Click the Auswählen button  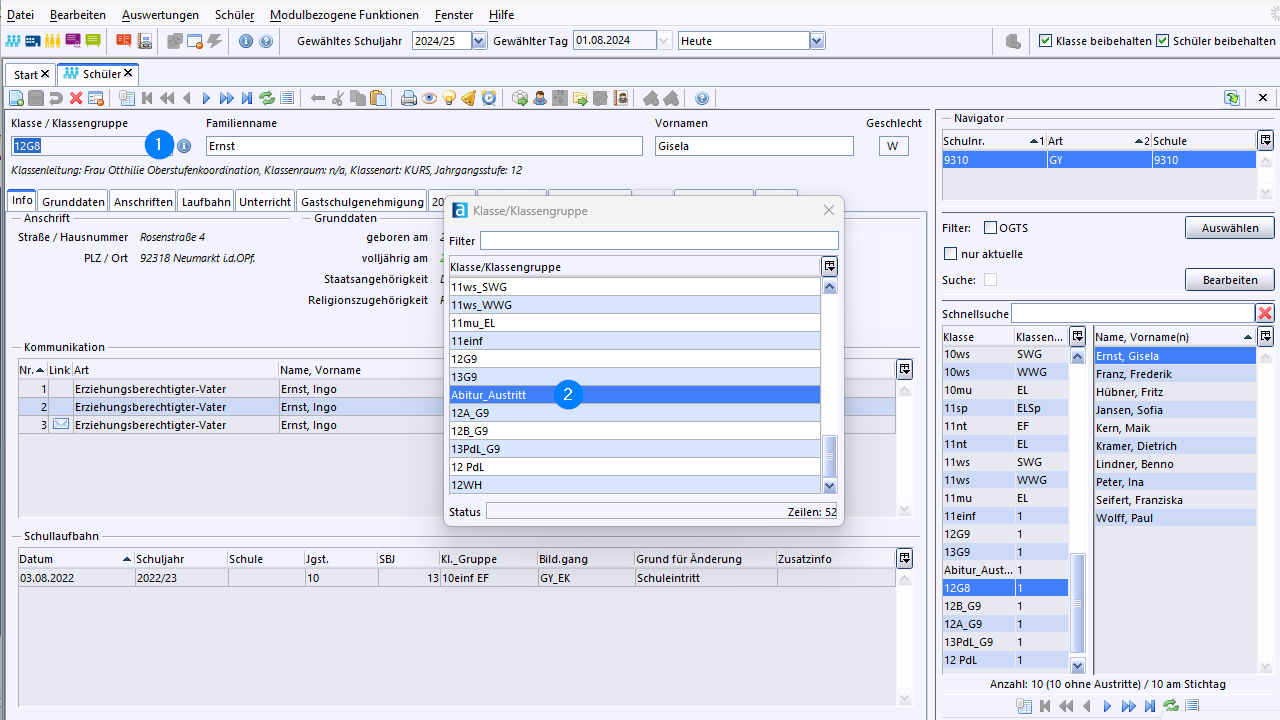(x=1230, y=228)
